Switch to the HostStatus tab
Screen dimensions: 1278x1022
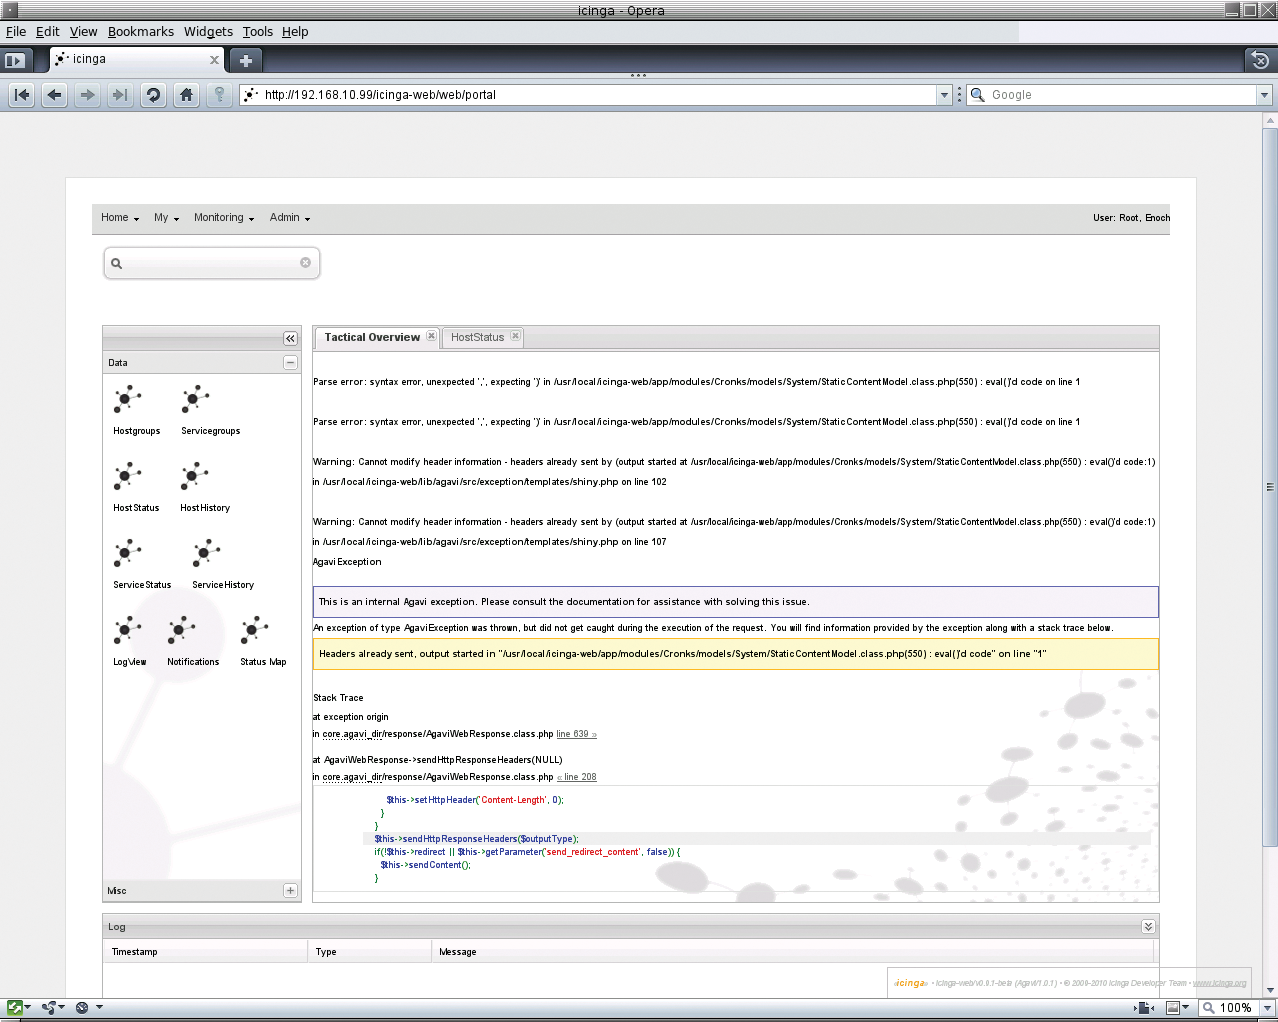[477, 338]
